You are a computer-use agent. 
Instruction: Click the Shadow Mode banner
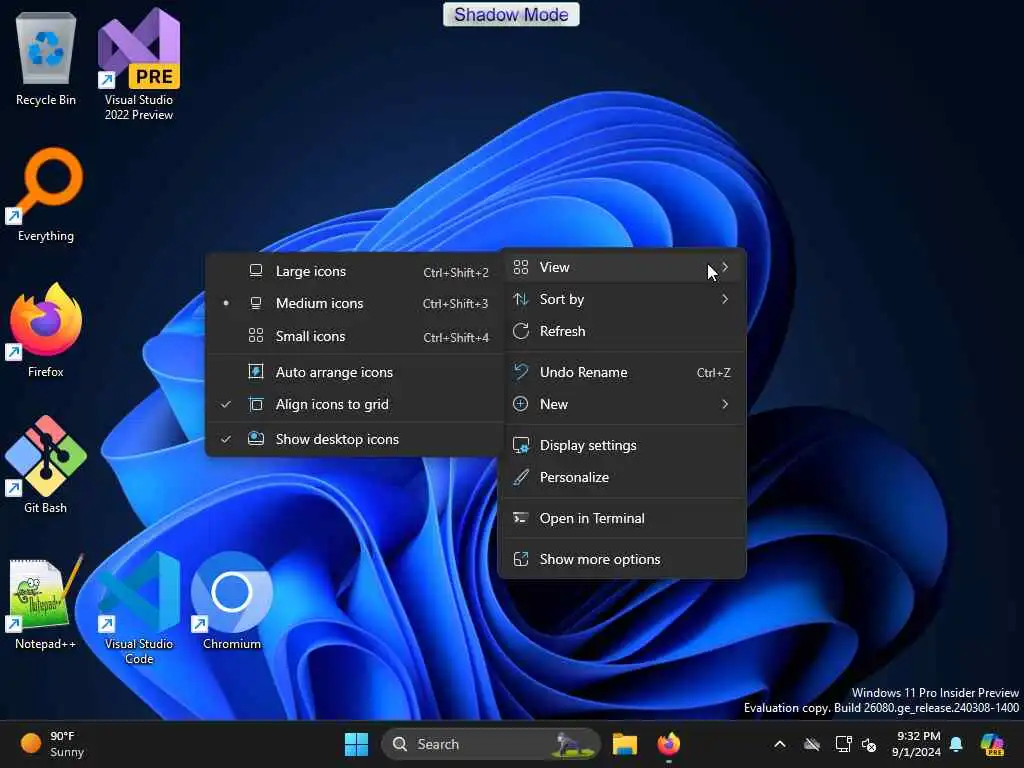coord(511,14)
